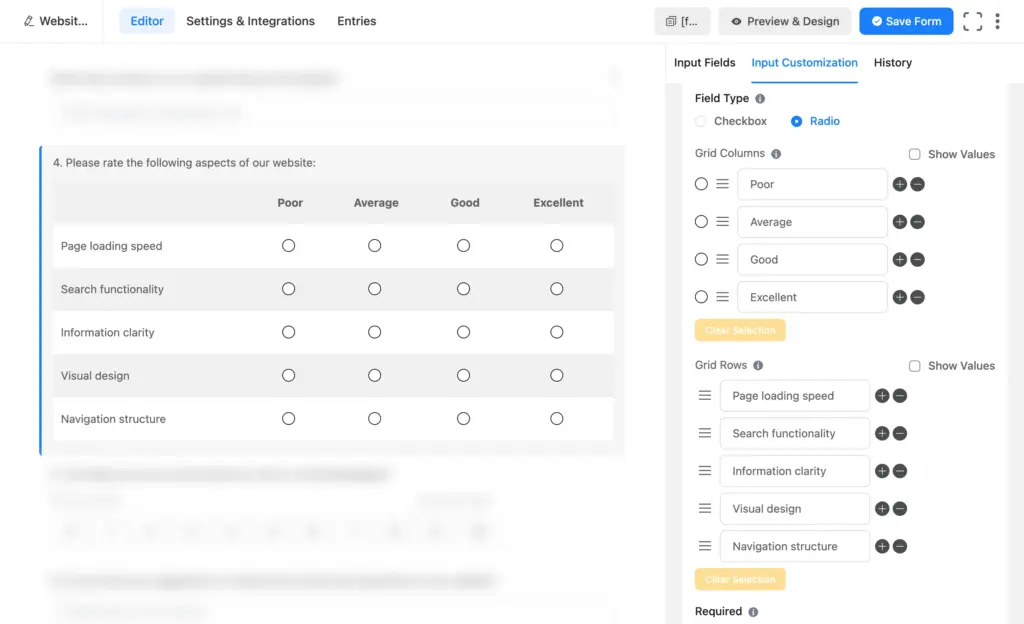Click the Save Form button

click(906, 22)
